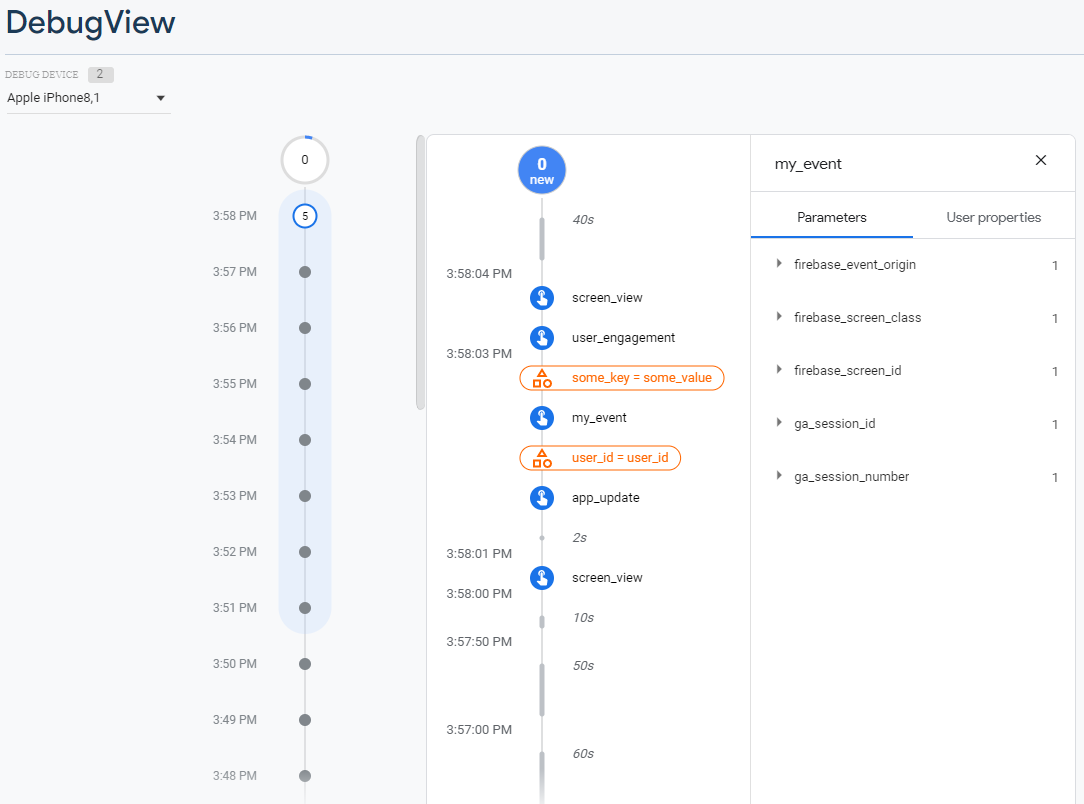This screenshot has width=1084, height=804.
Task: Click the 50s gap label
Action: tap(583, 666)
